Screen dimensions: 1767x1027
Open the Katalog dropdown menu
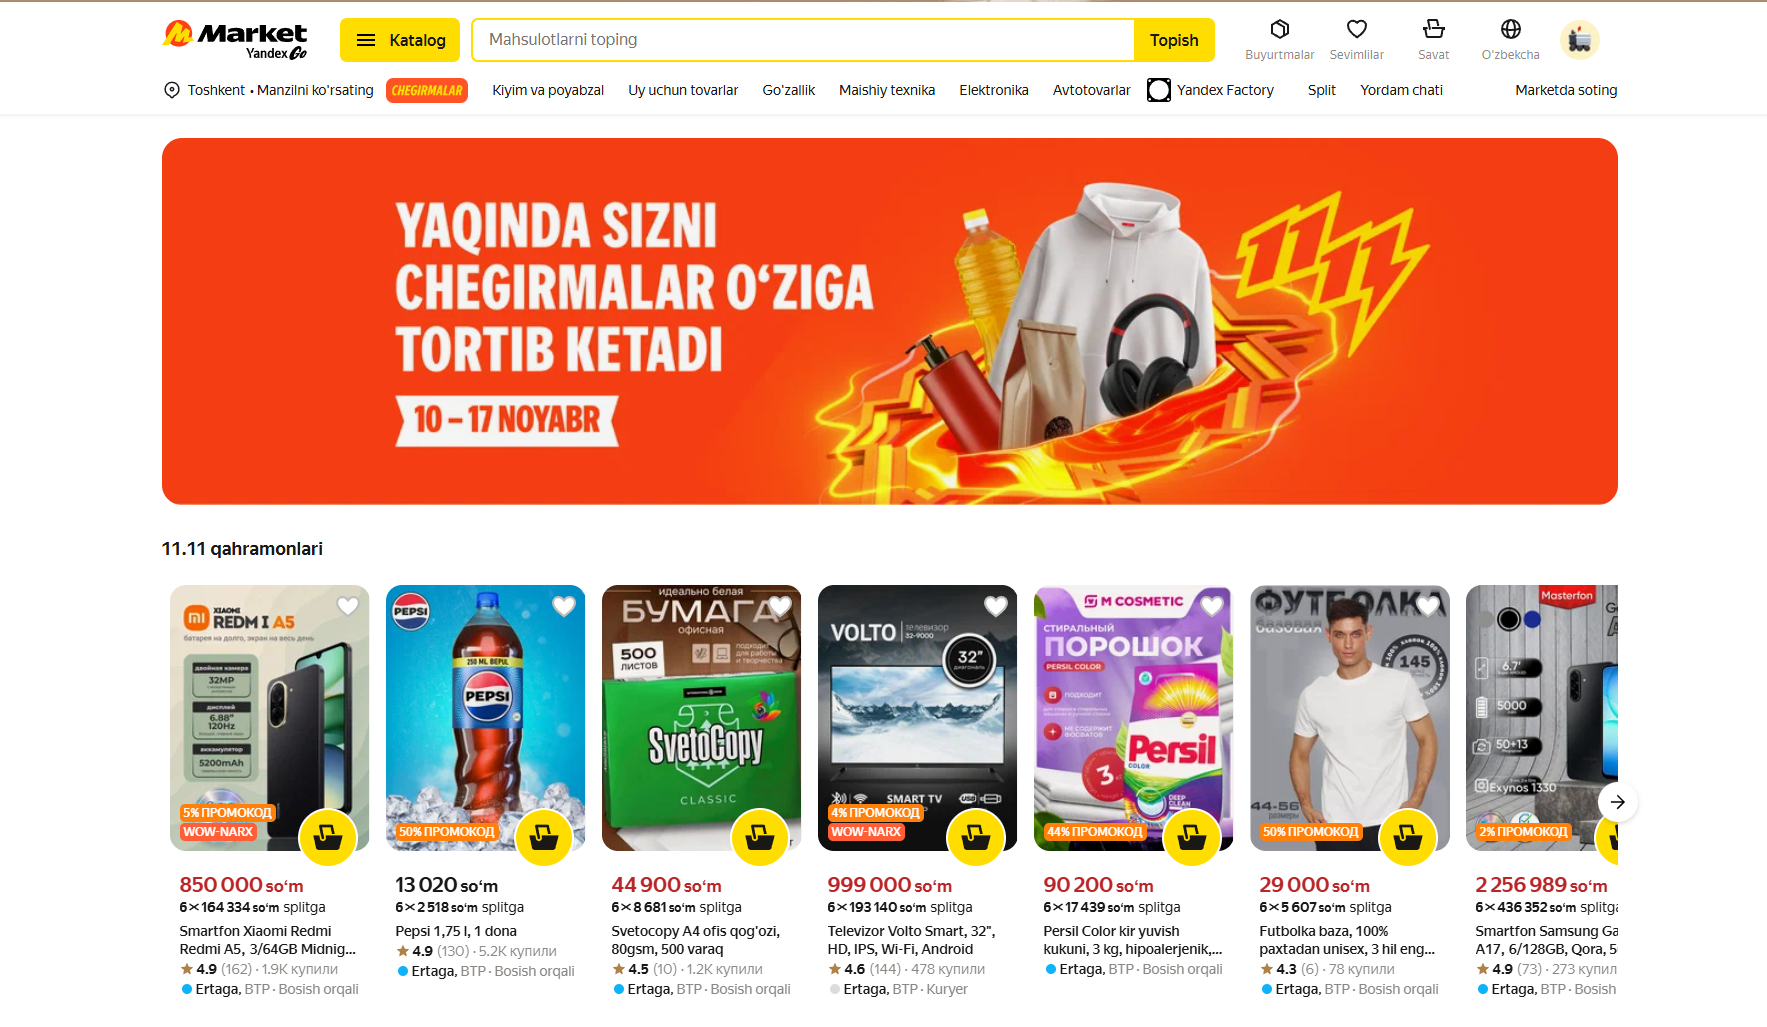[x=400, y=40]
